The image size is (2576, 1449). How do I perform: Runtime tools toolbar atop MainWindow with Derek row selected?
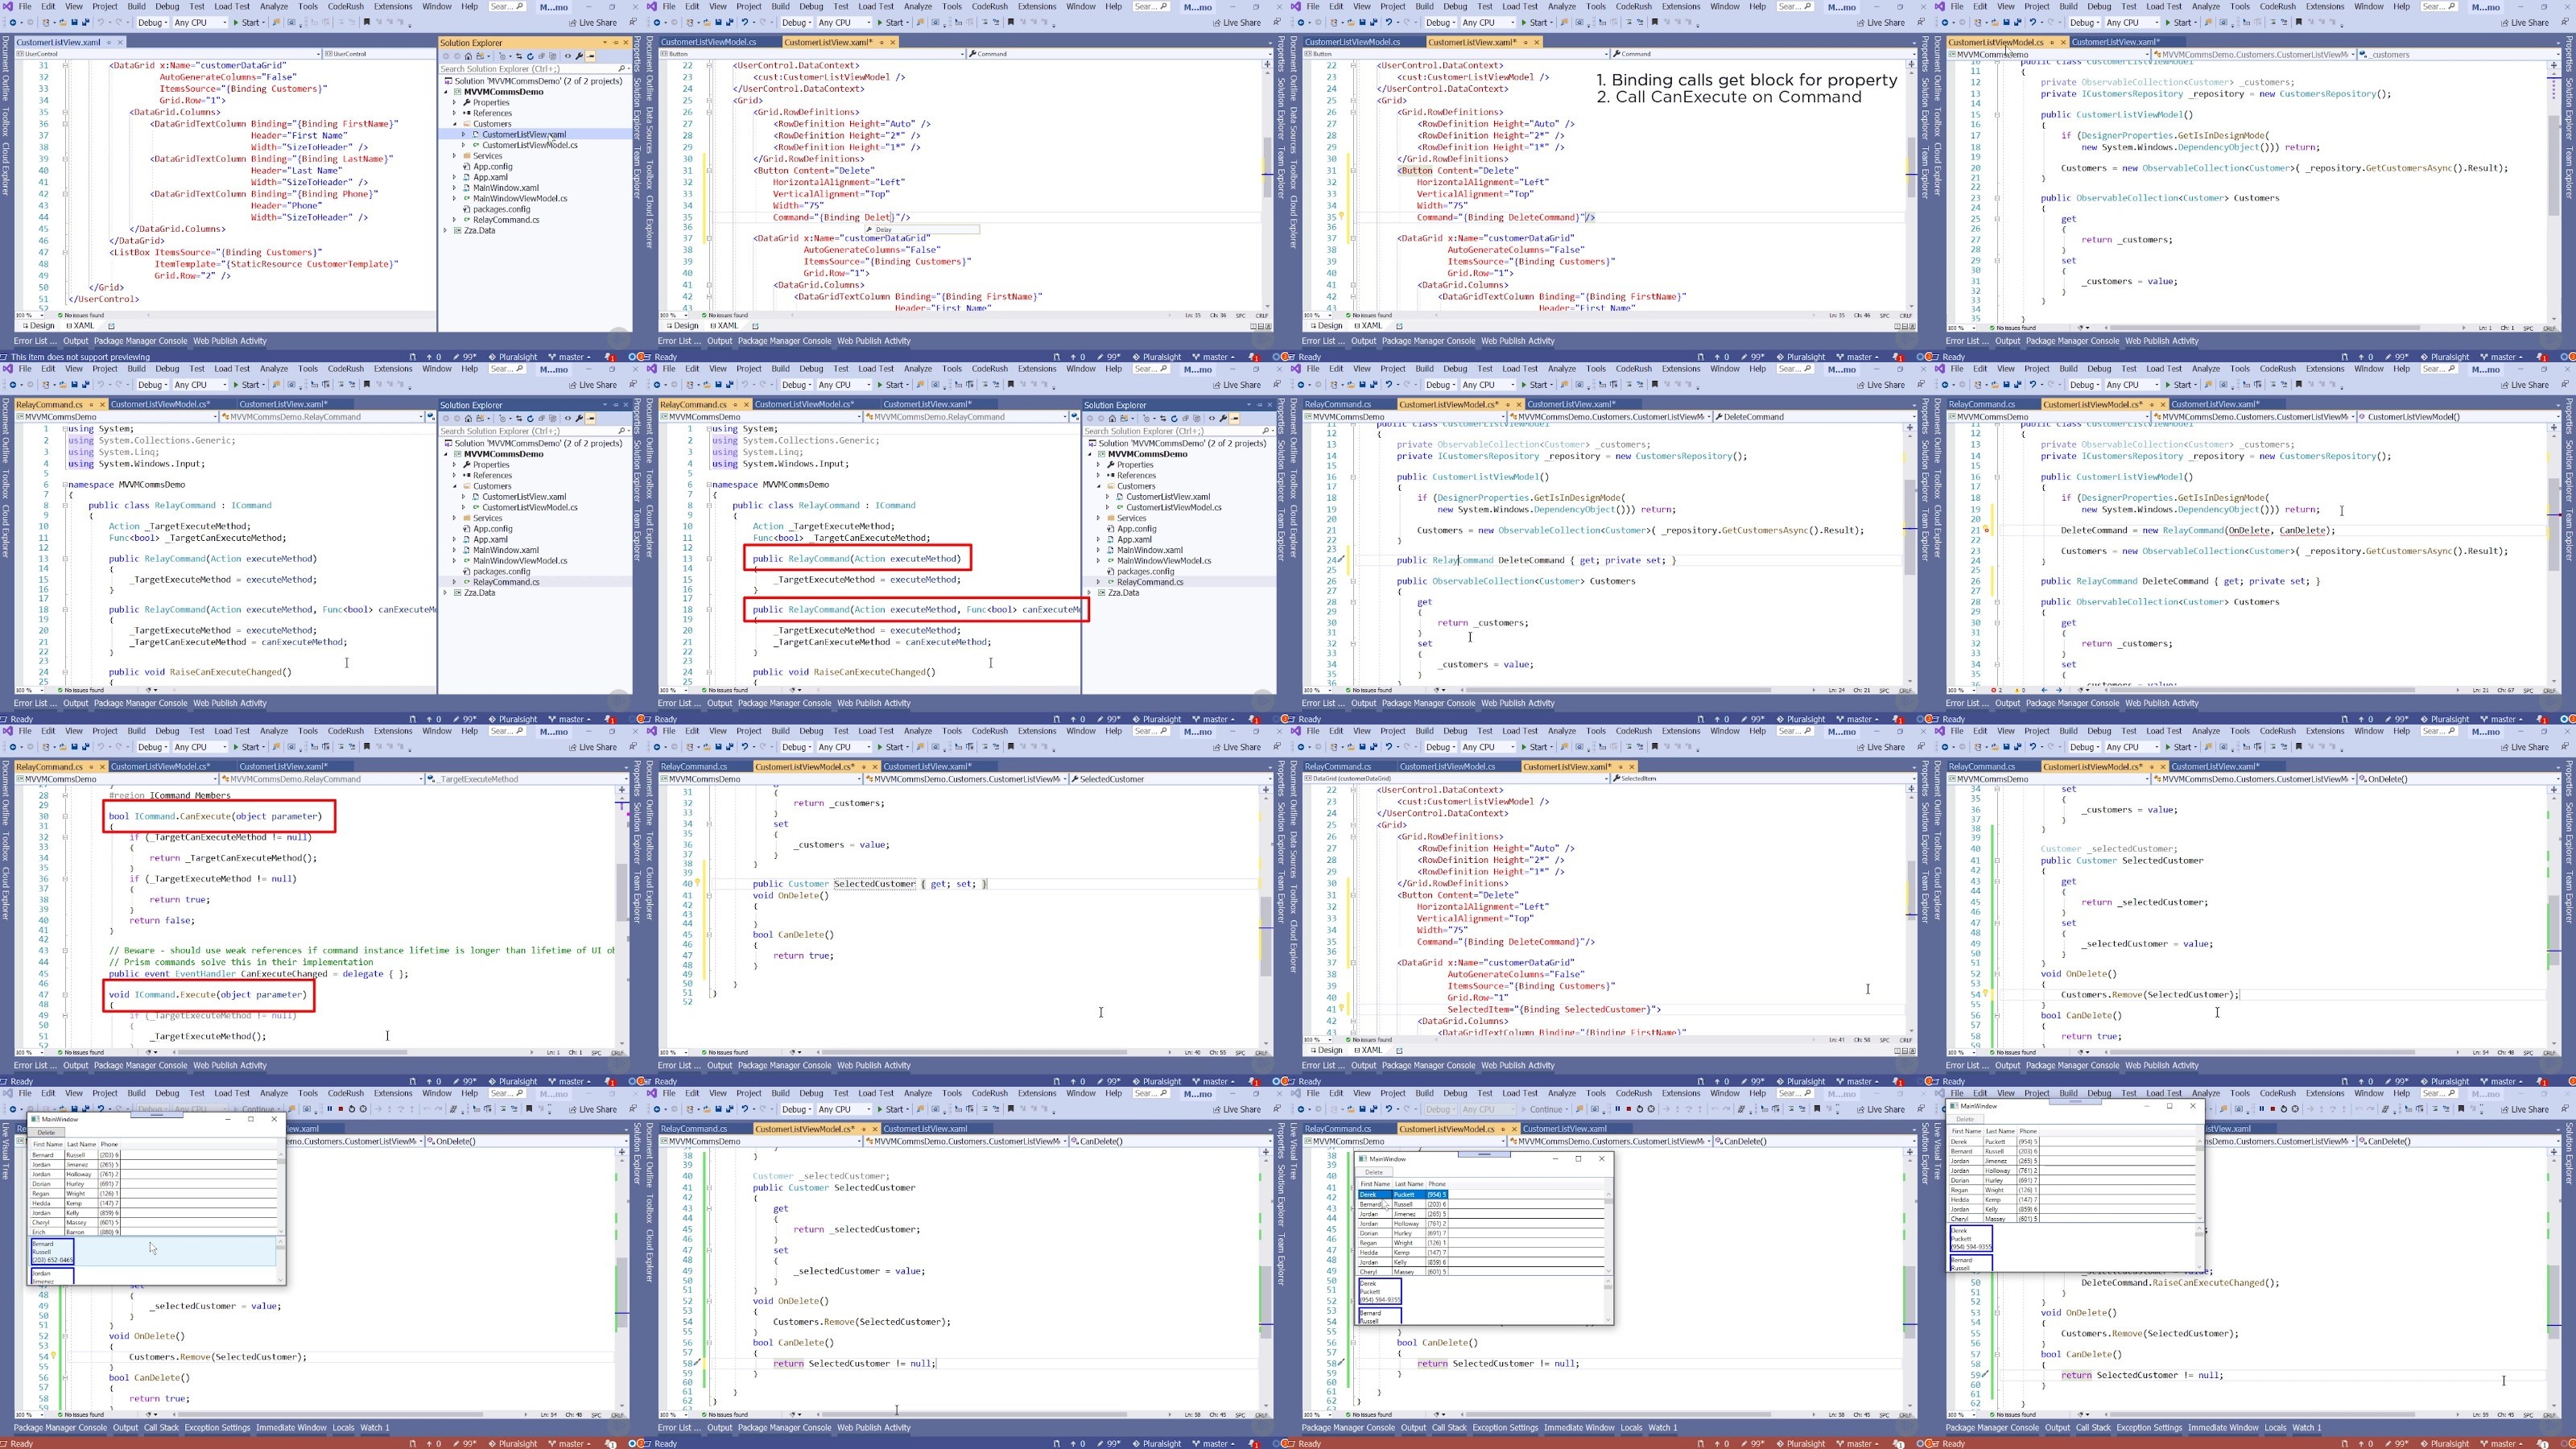1485,1154
